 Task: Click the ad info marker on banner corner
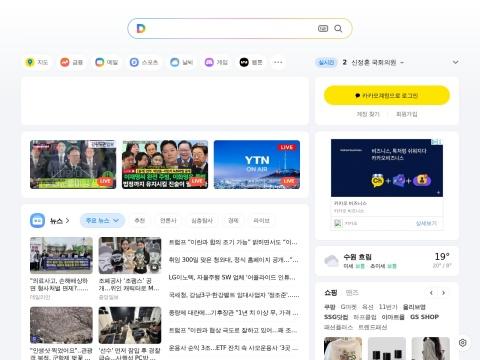coord(437,142)
